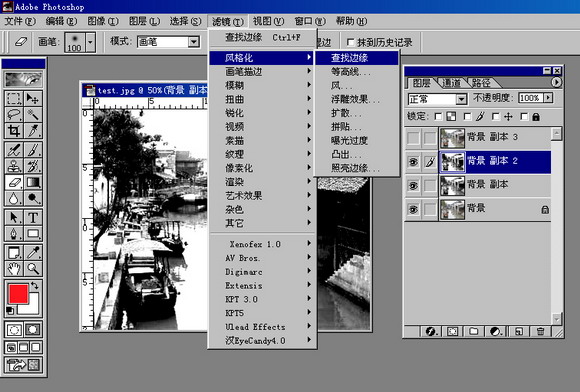Select the Rectangle shape tool
This screenshot has width=580, height=392.
point(33,234)
